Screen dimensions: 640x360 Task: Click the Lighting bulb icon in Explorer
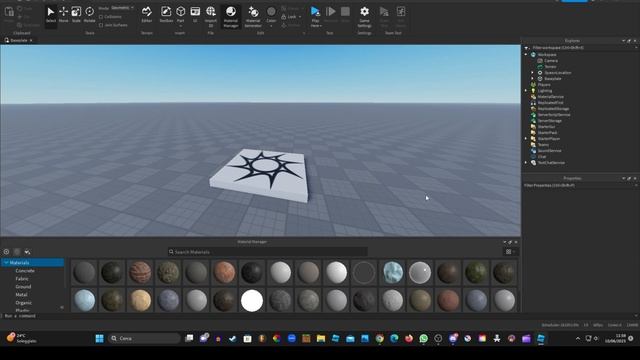pyautogui.click(x=533, y=91)
